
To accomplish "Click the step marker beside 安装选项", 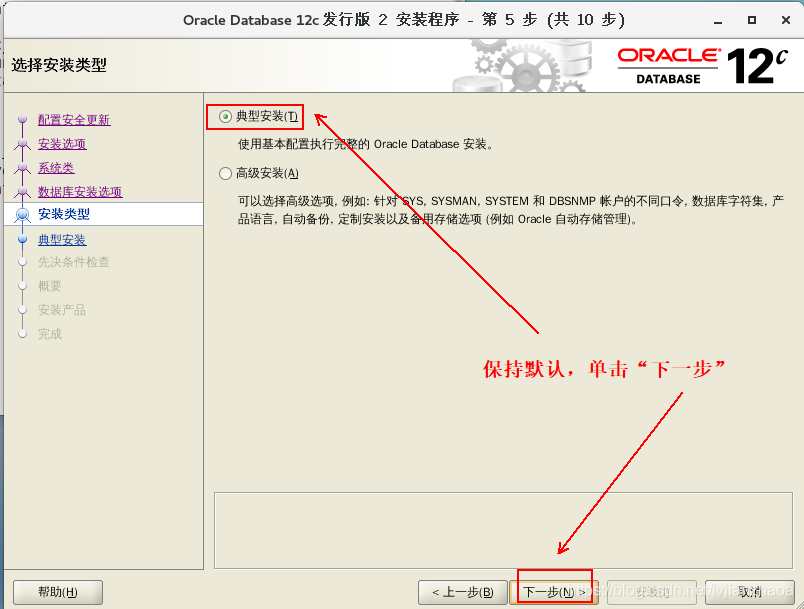I will point(22,144).
